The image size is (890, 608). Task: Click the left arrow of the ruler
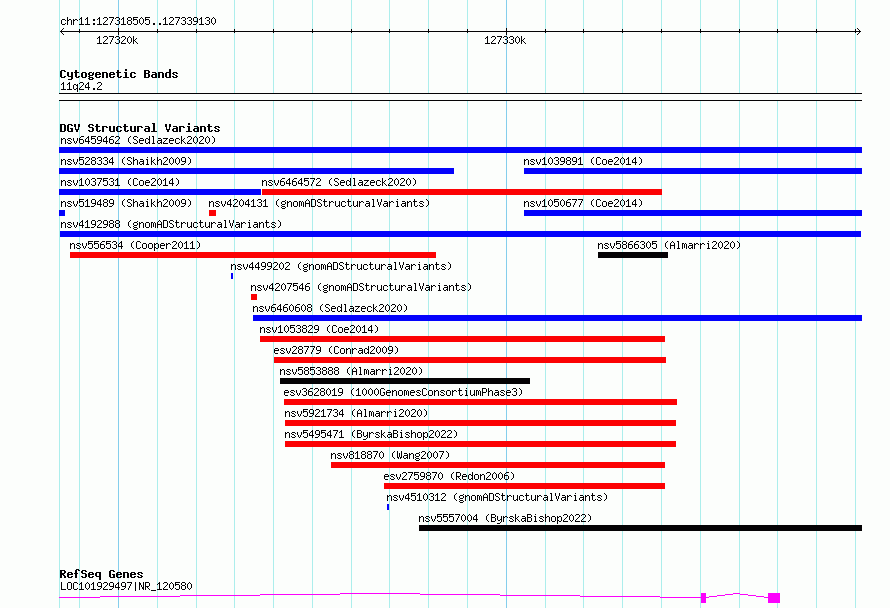pos(62,31)
